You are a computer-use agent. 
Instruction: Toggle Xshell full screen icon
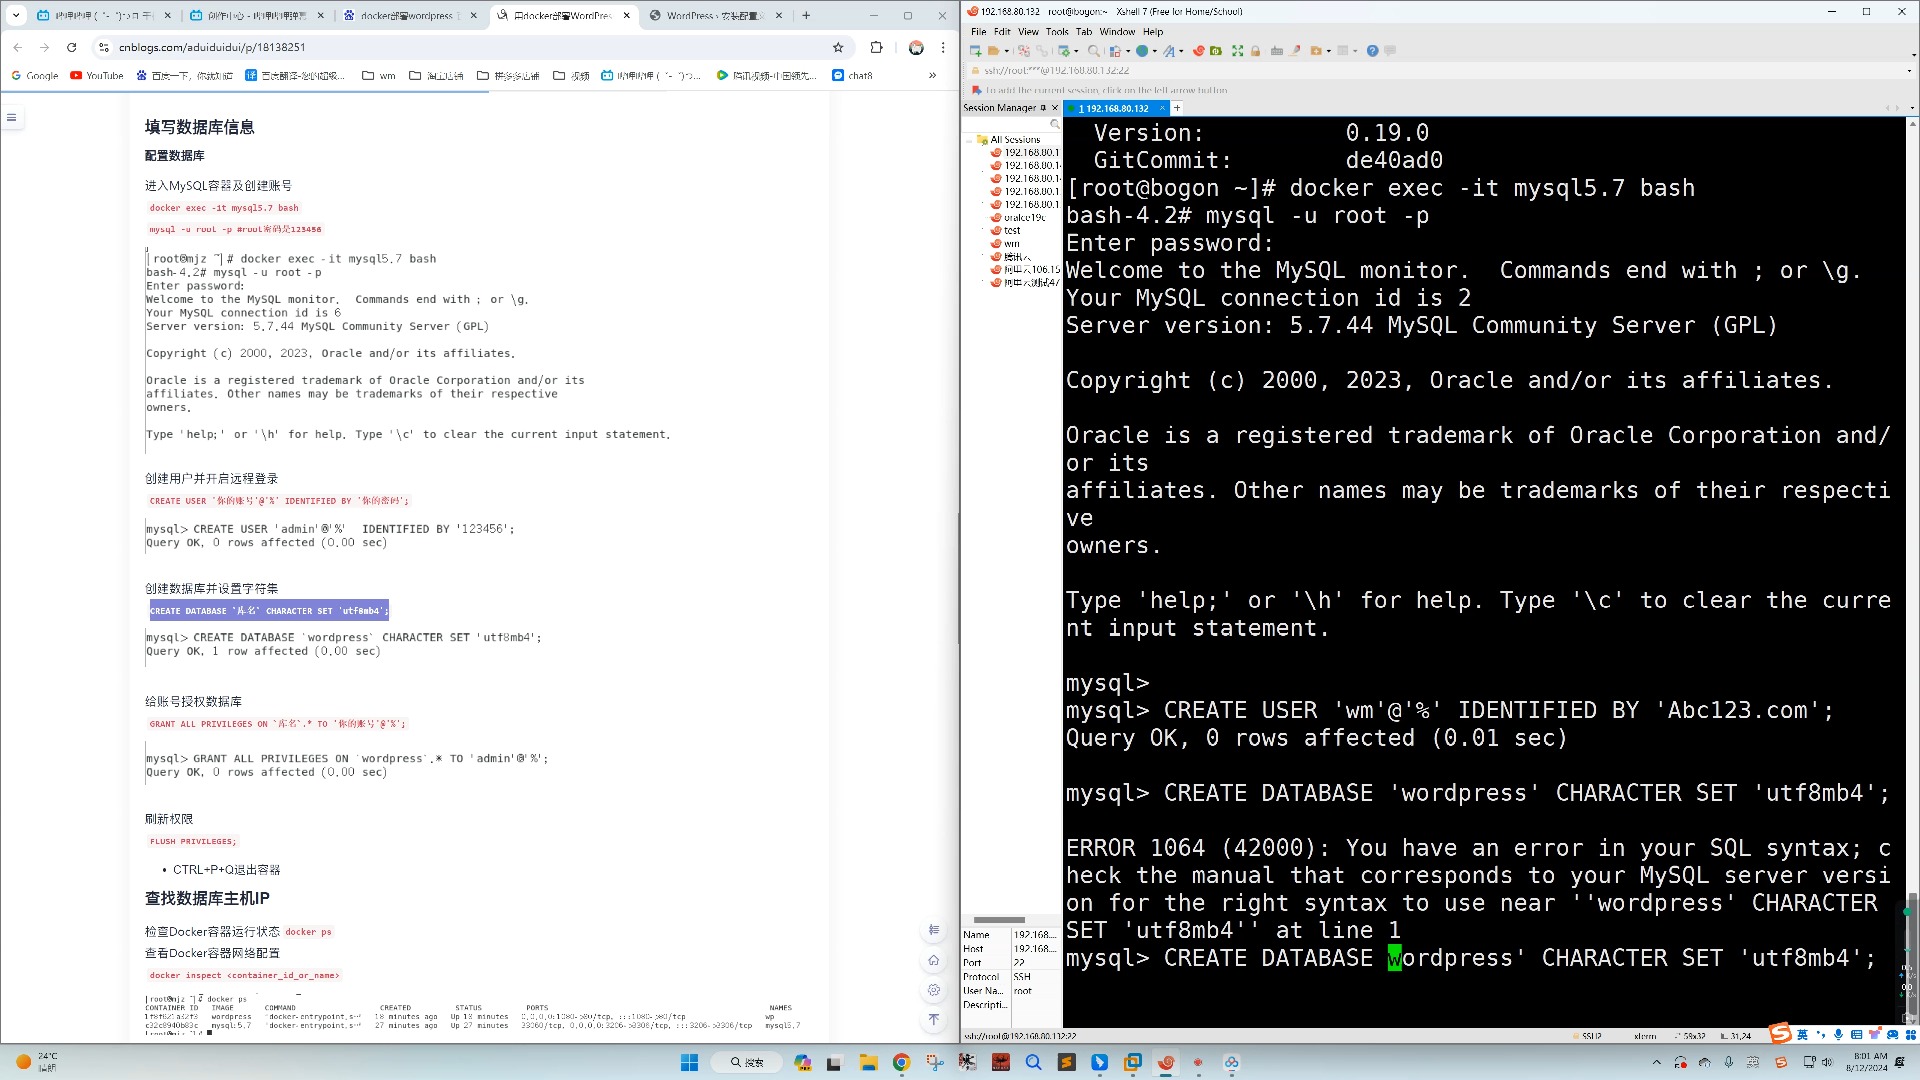point(1237,51)
